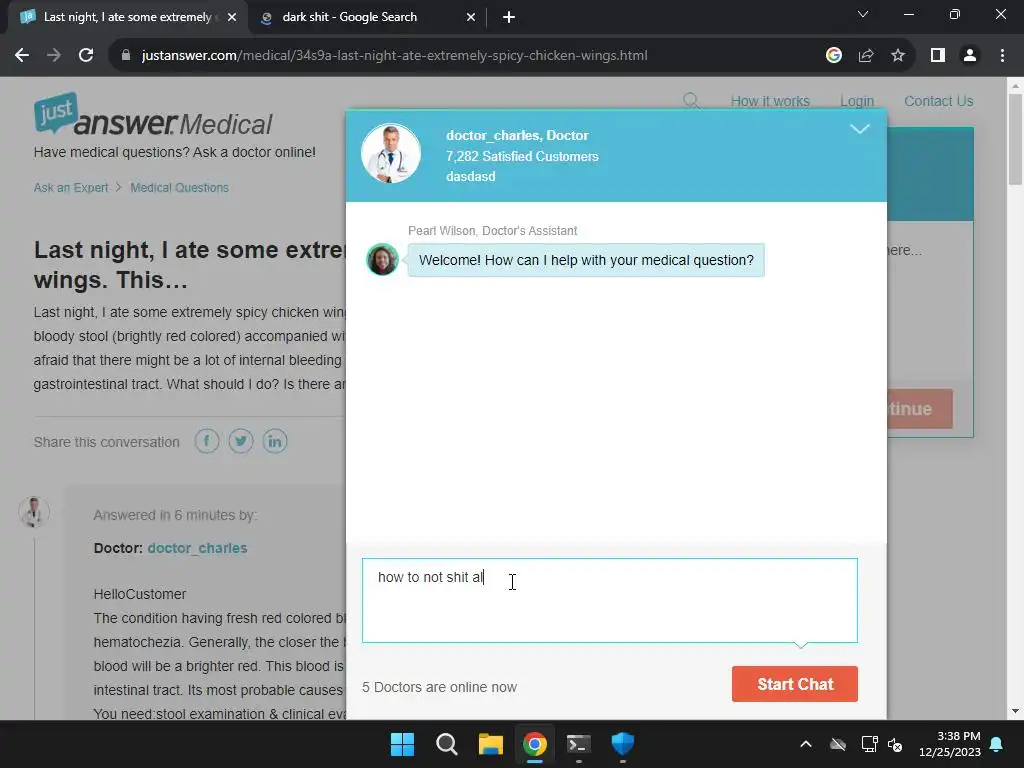
Task: Select the 'Last night, I ate some extremely' tab
Action: click(x=127, y=18)
